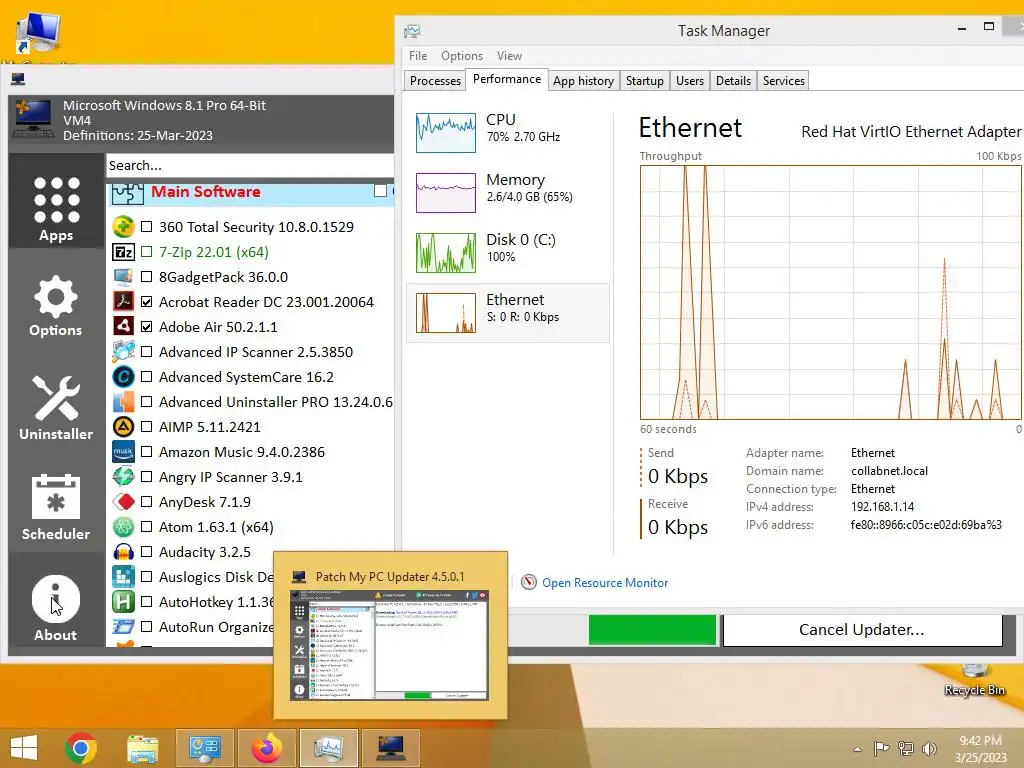Uncheck the Acrobat Reader DC checkbox
This screenshot has height=768, width=1024.
coord(146,302)
